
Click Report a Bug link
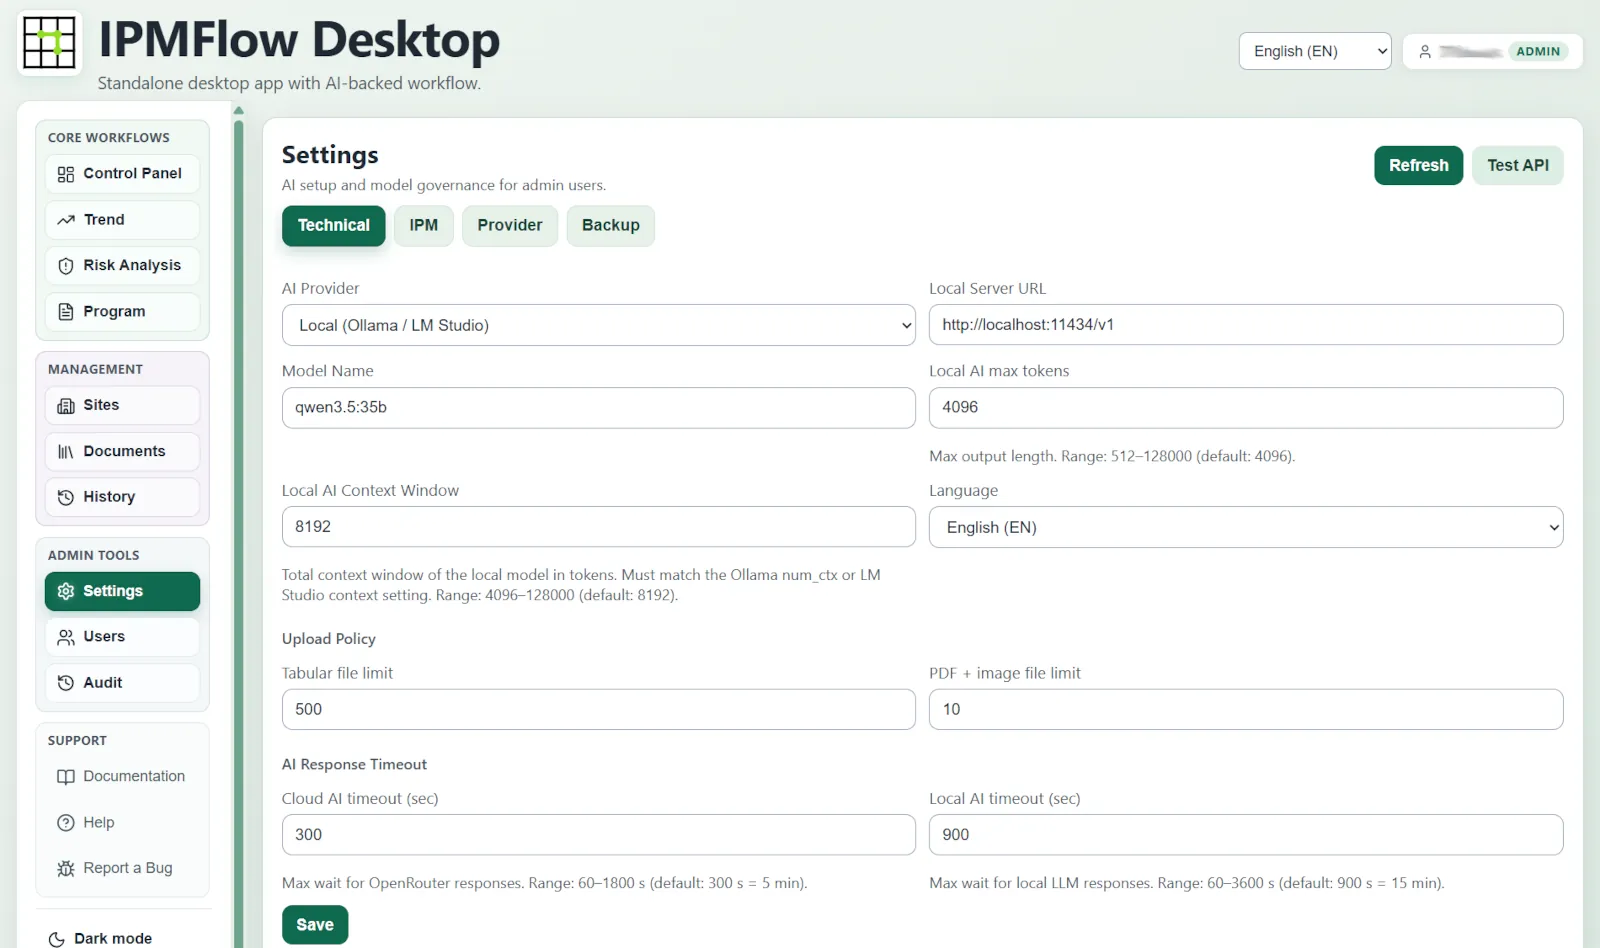click(x=122, y=869)
